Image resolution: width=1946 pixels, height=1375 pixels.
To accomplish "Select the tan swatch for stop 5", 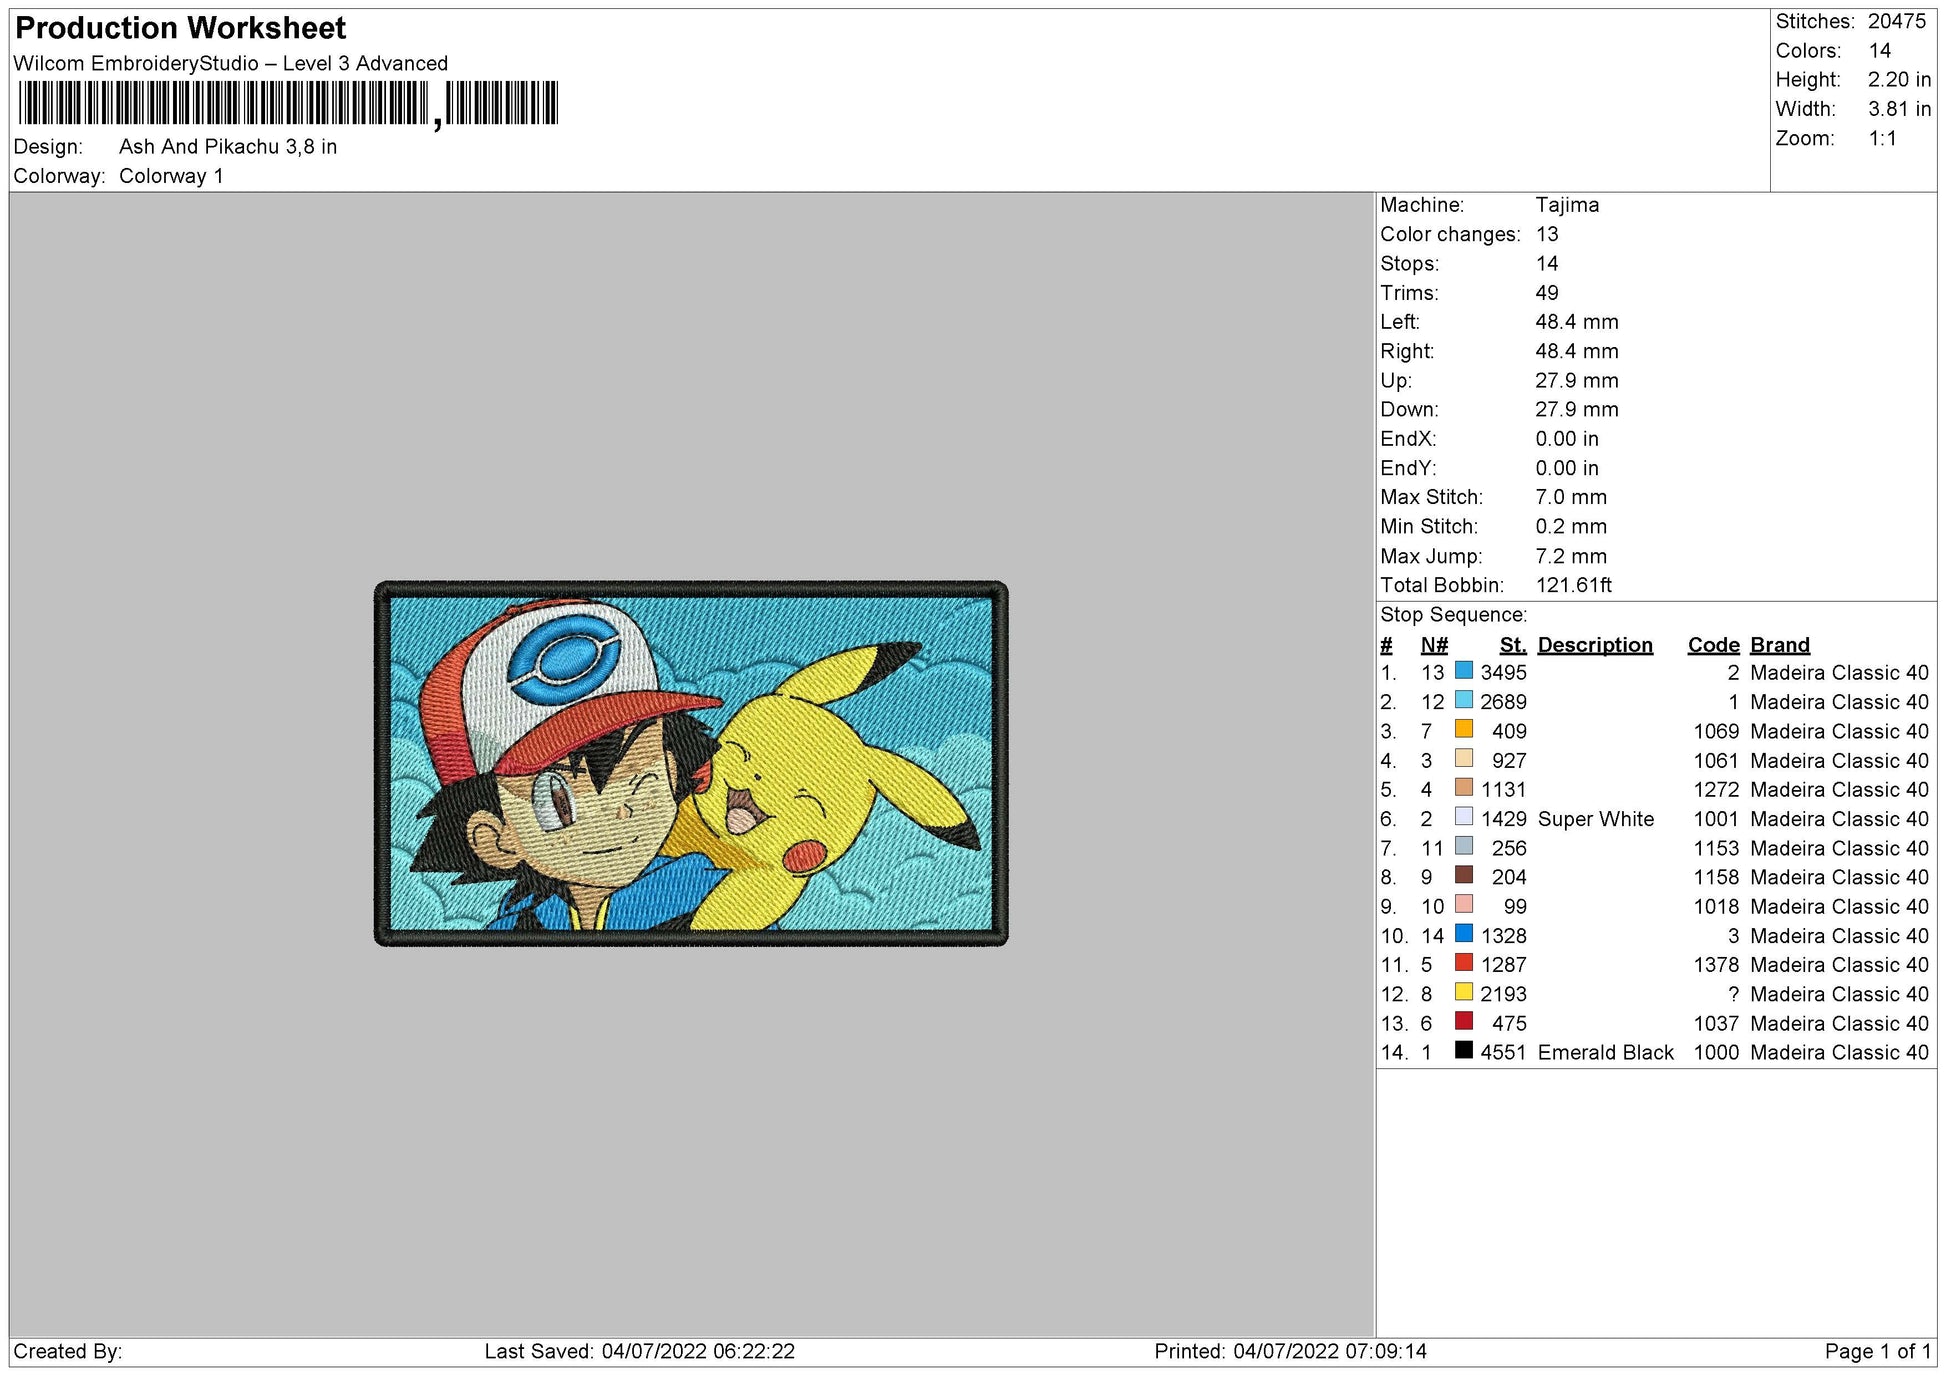I will (x=1463, y=788).
